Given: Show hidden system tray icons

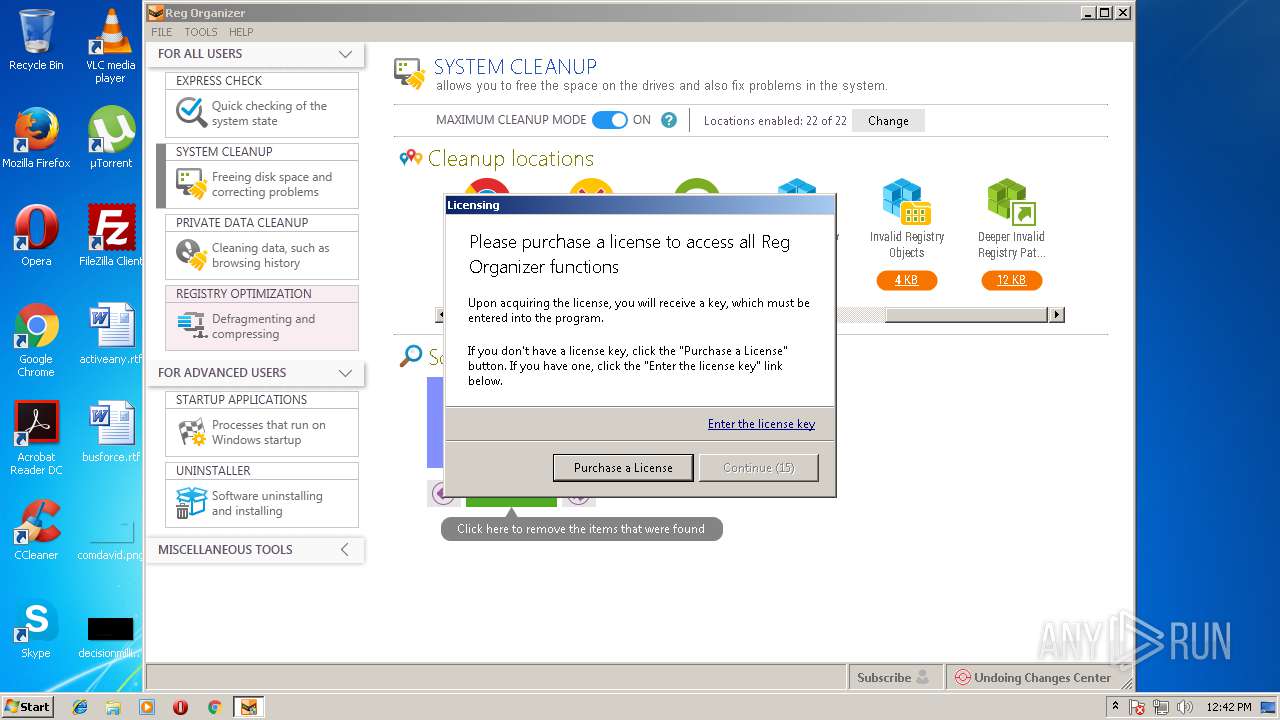Looking at the screenshot, I should click(1115, 706).
